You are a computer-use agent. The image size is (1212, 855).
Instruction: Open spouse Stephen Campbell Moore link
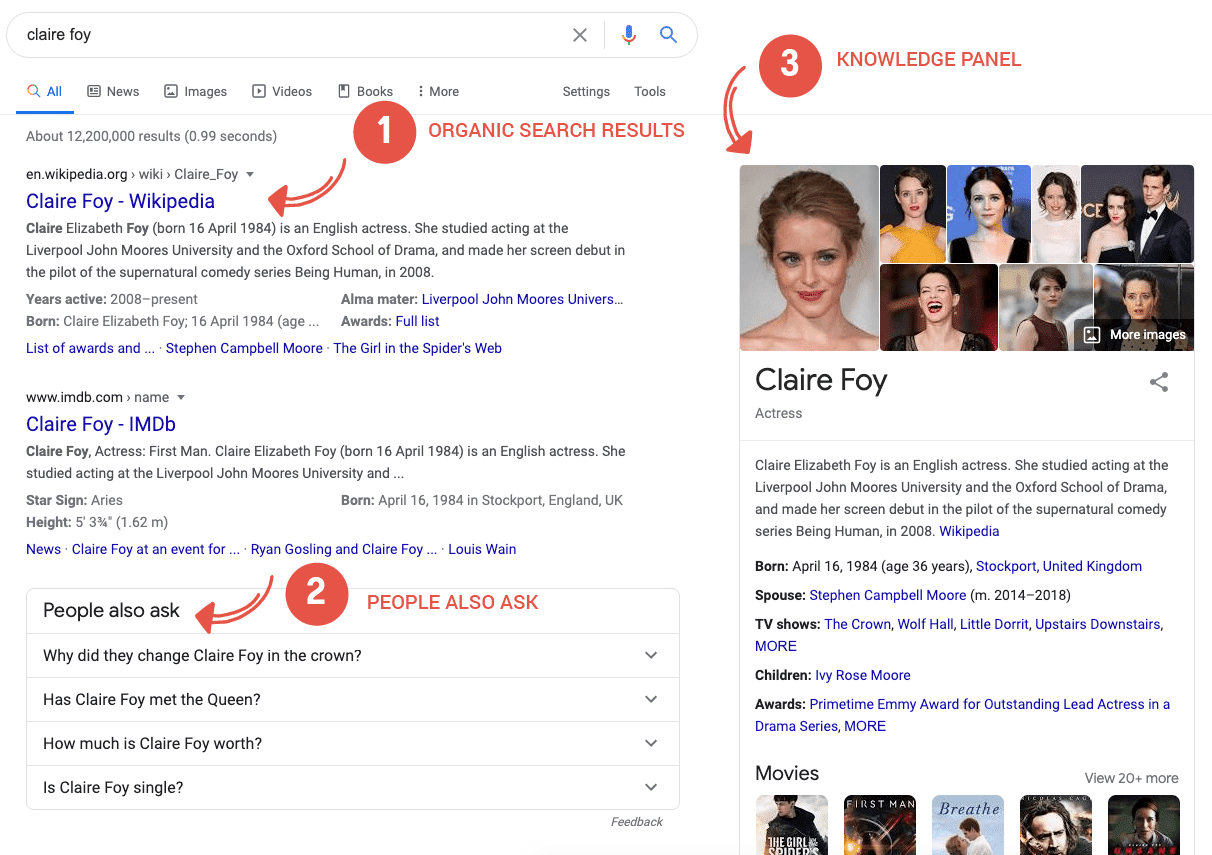(888, 595)
